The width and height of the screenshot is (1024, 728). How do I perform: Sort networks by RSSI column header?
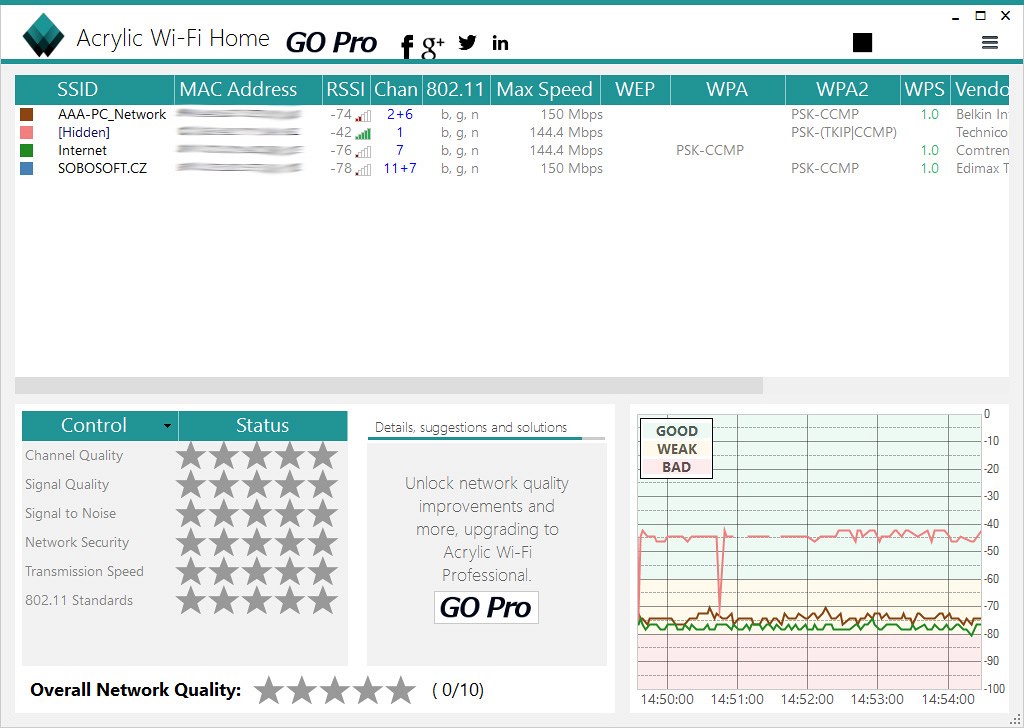345,90
